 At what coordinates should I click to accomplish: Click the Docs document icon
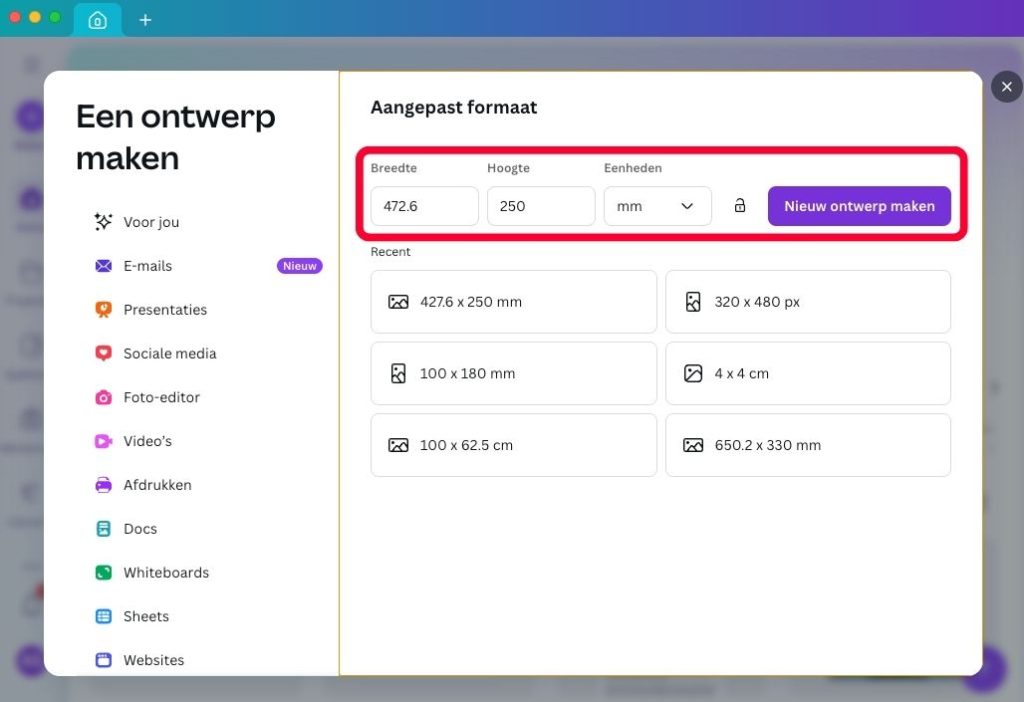(x=103, y=528)
